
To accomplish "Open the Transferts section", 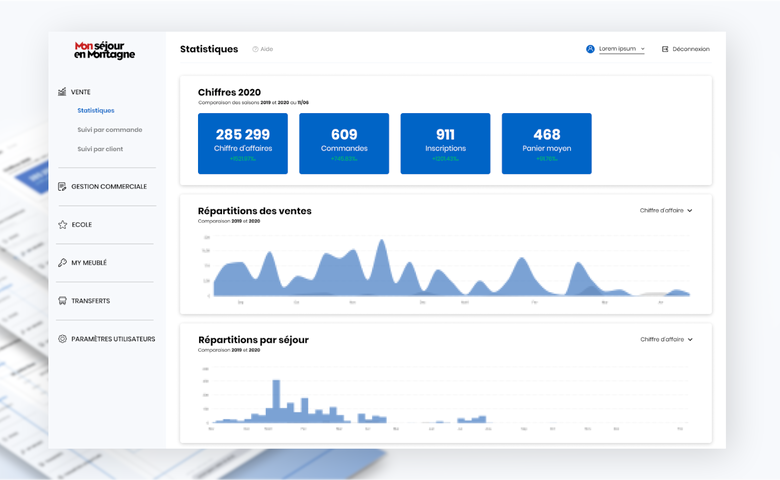I will tap(91, 301).
